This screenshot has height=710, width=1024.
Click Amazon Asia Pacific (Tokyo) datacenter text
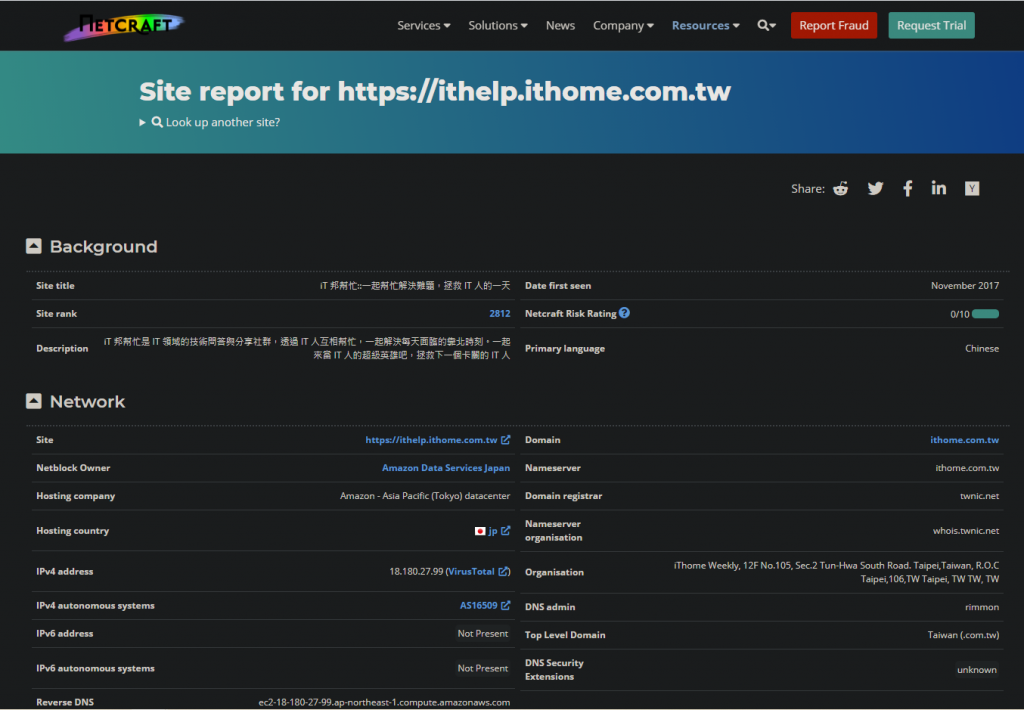coord(424,496)
